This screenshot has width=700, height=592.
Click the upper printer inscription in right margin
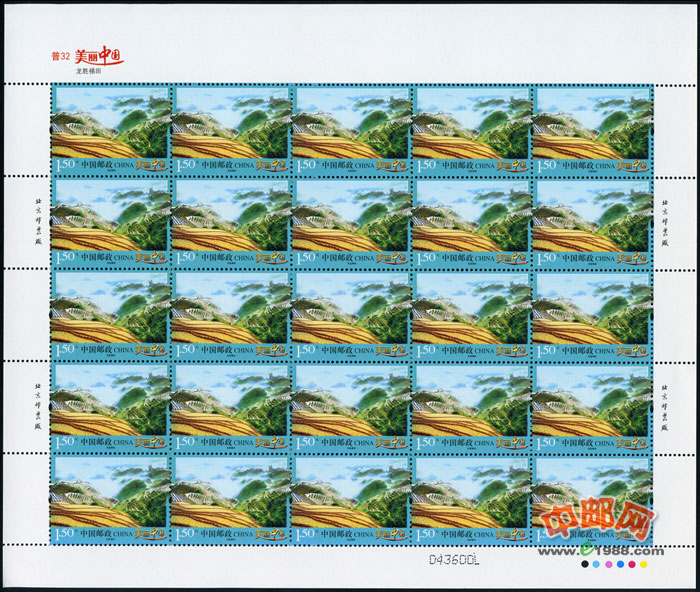[664, 220]
